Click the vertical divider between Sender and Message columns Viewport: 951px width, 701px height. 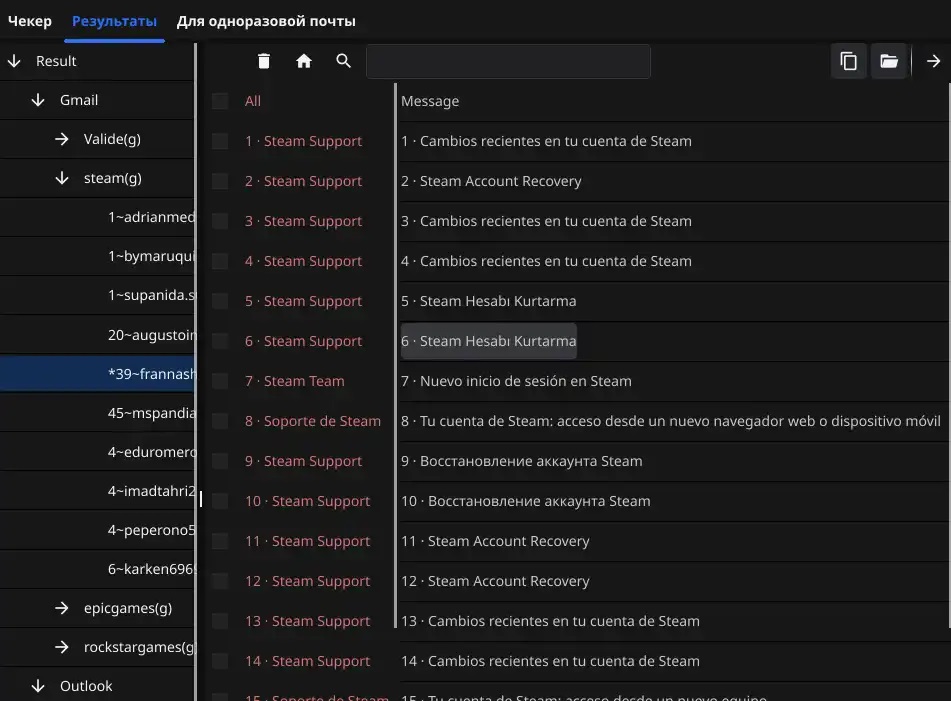[395, 355]
